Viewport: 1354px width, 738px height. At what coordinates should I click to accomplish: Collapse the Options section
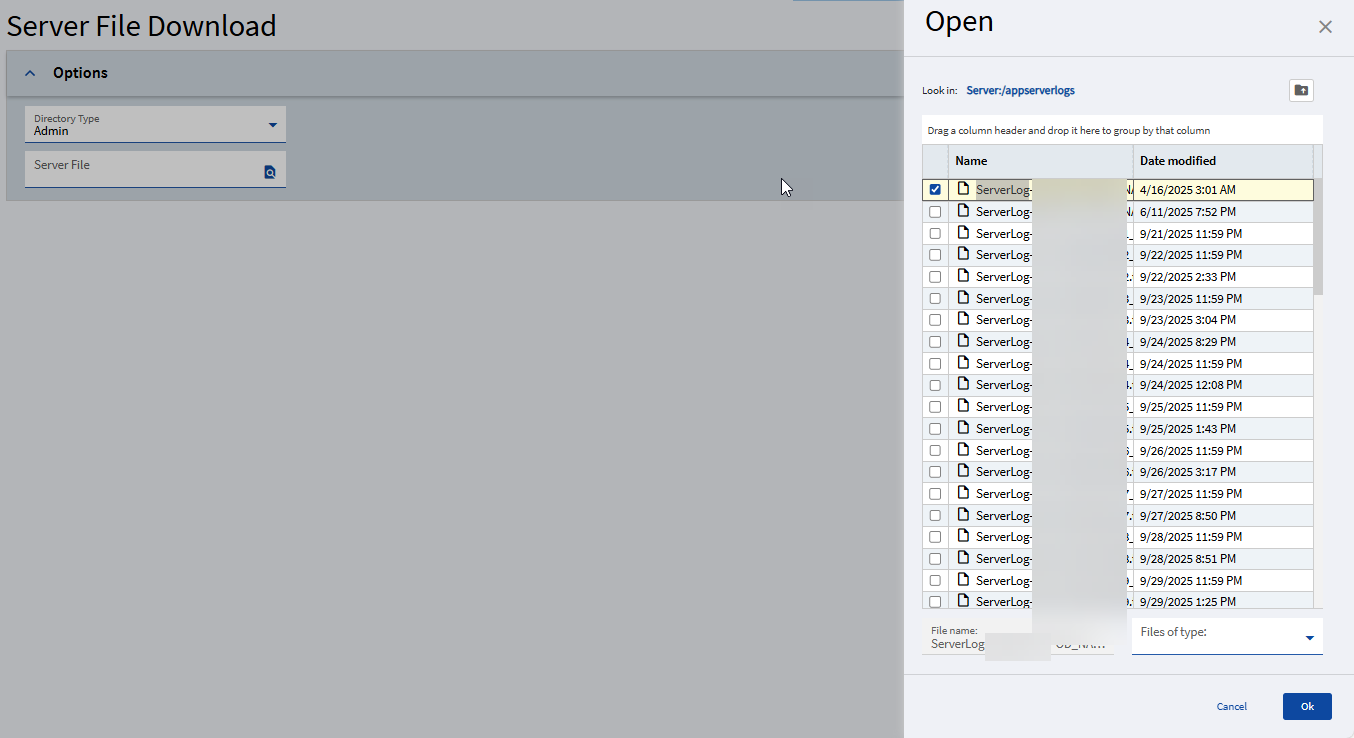point(30,73)
